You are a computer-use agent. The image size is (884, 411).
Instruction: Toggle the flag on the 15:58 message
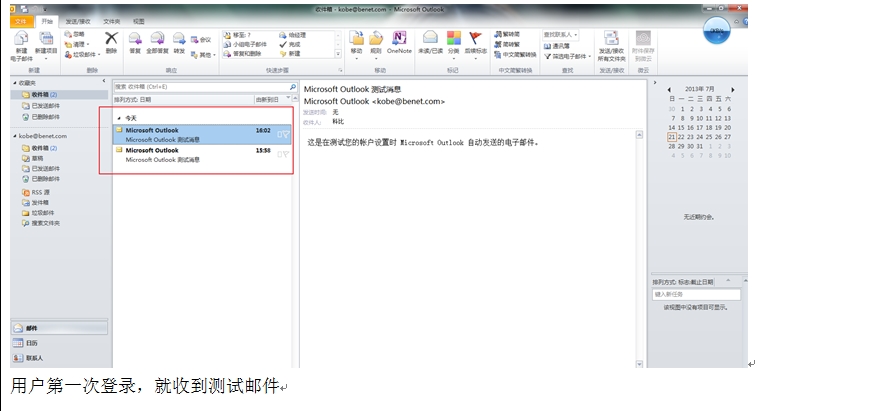pos(286,154)
